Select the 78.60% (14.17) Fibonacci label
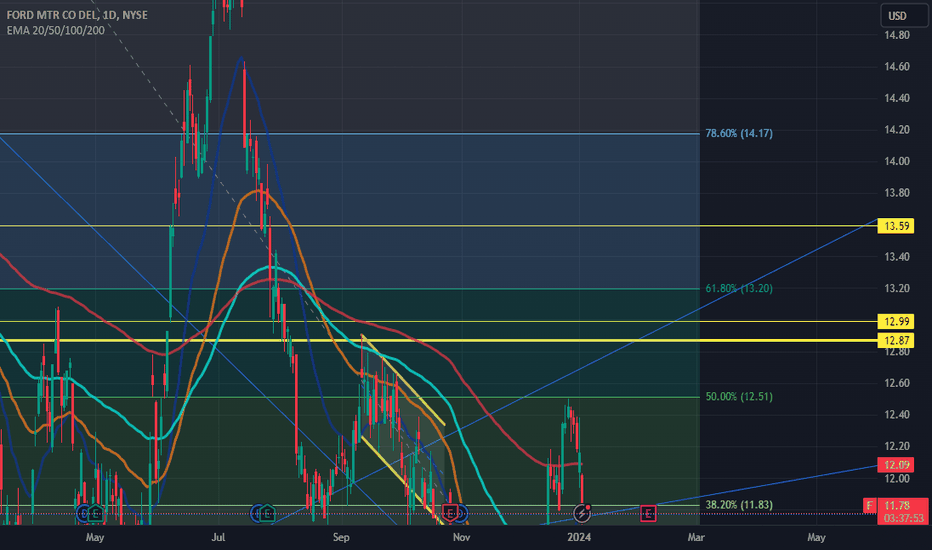The height and width of the screenshot is (550, 932). tap(739, 134)
